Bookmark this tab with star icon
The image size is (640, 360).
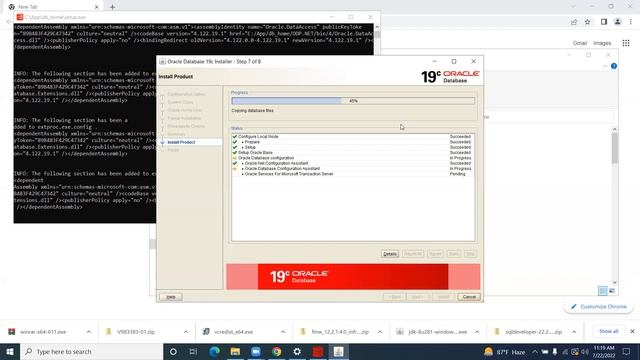point(587,22)
